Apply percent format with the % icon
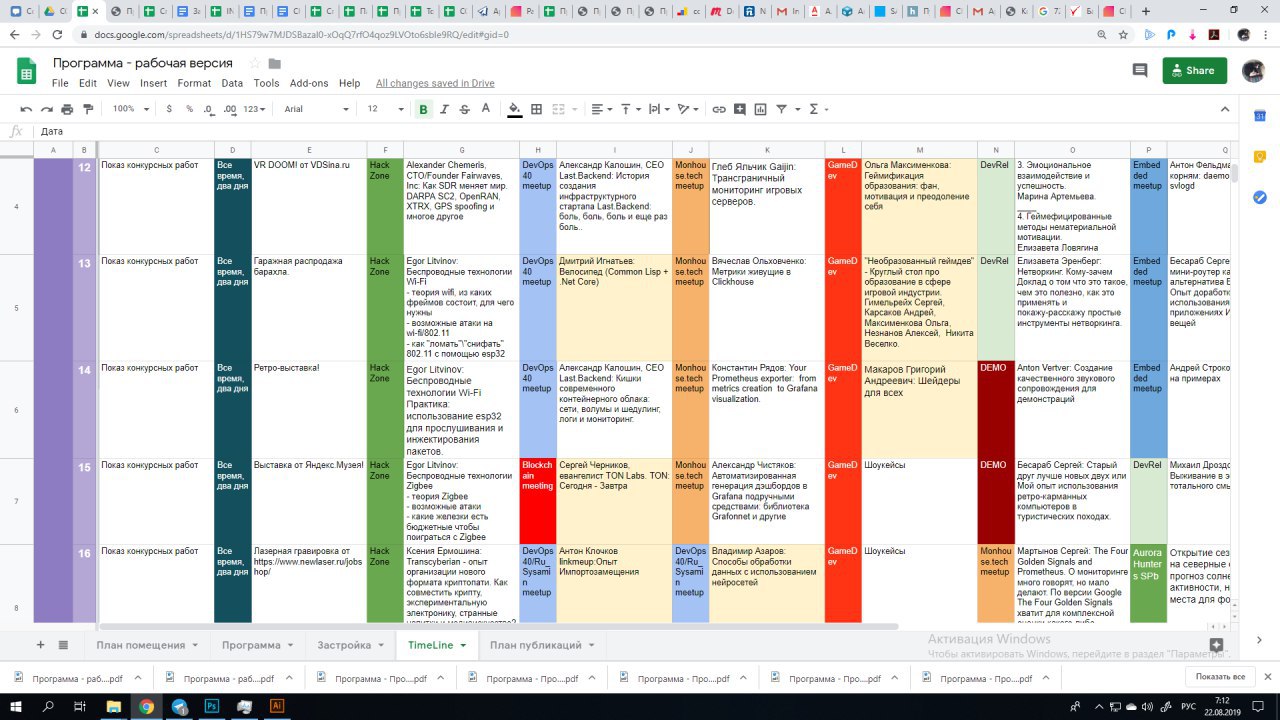 [x=189, y=109]
